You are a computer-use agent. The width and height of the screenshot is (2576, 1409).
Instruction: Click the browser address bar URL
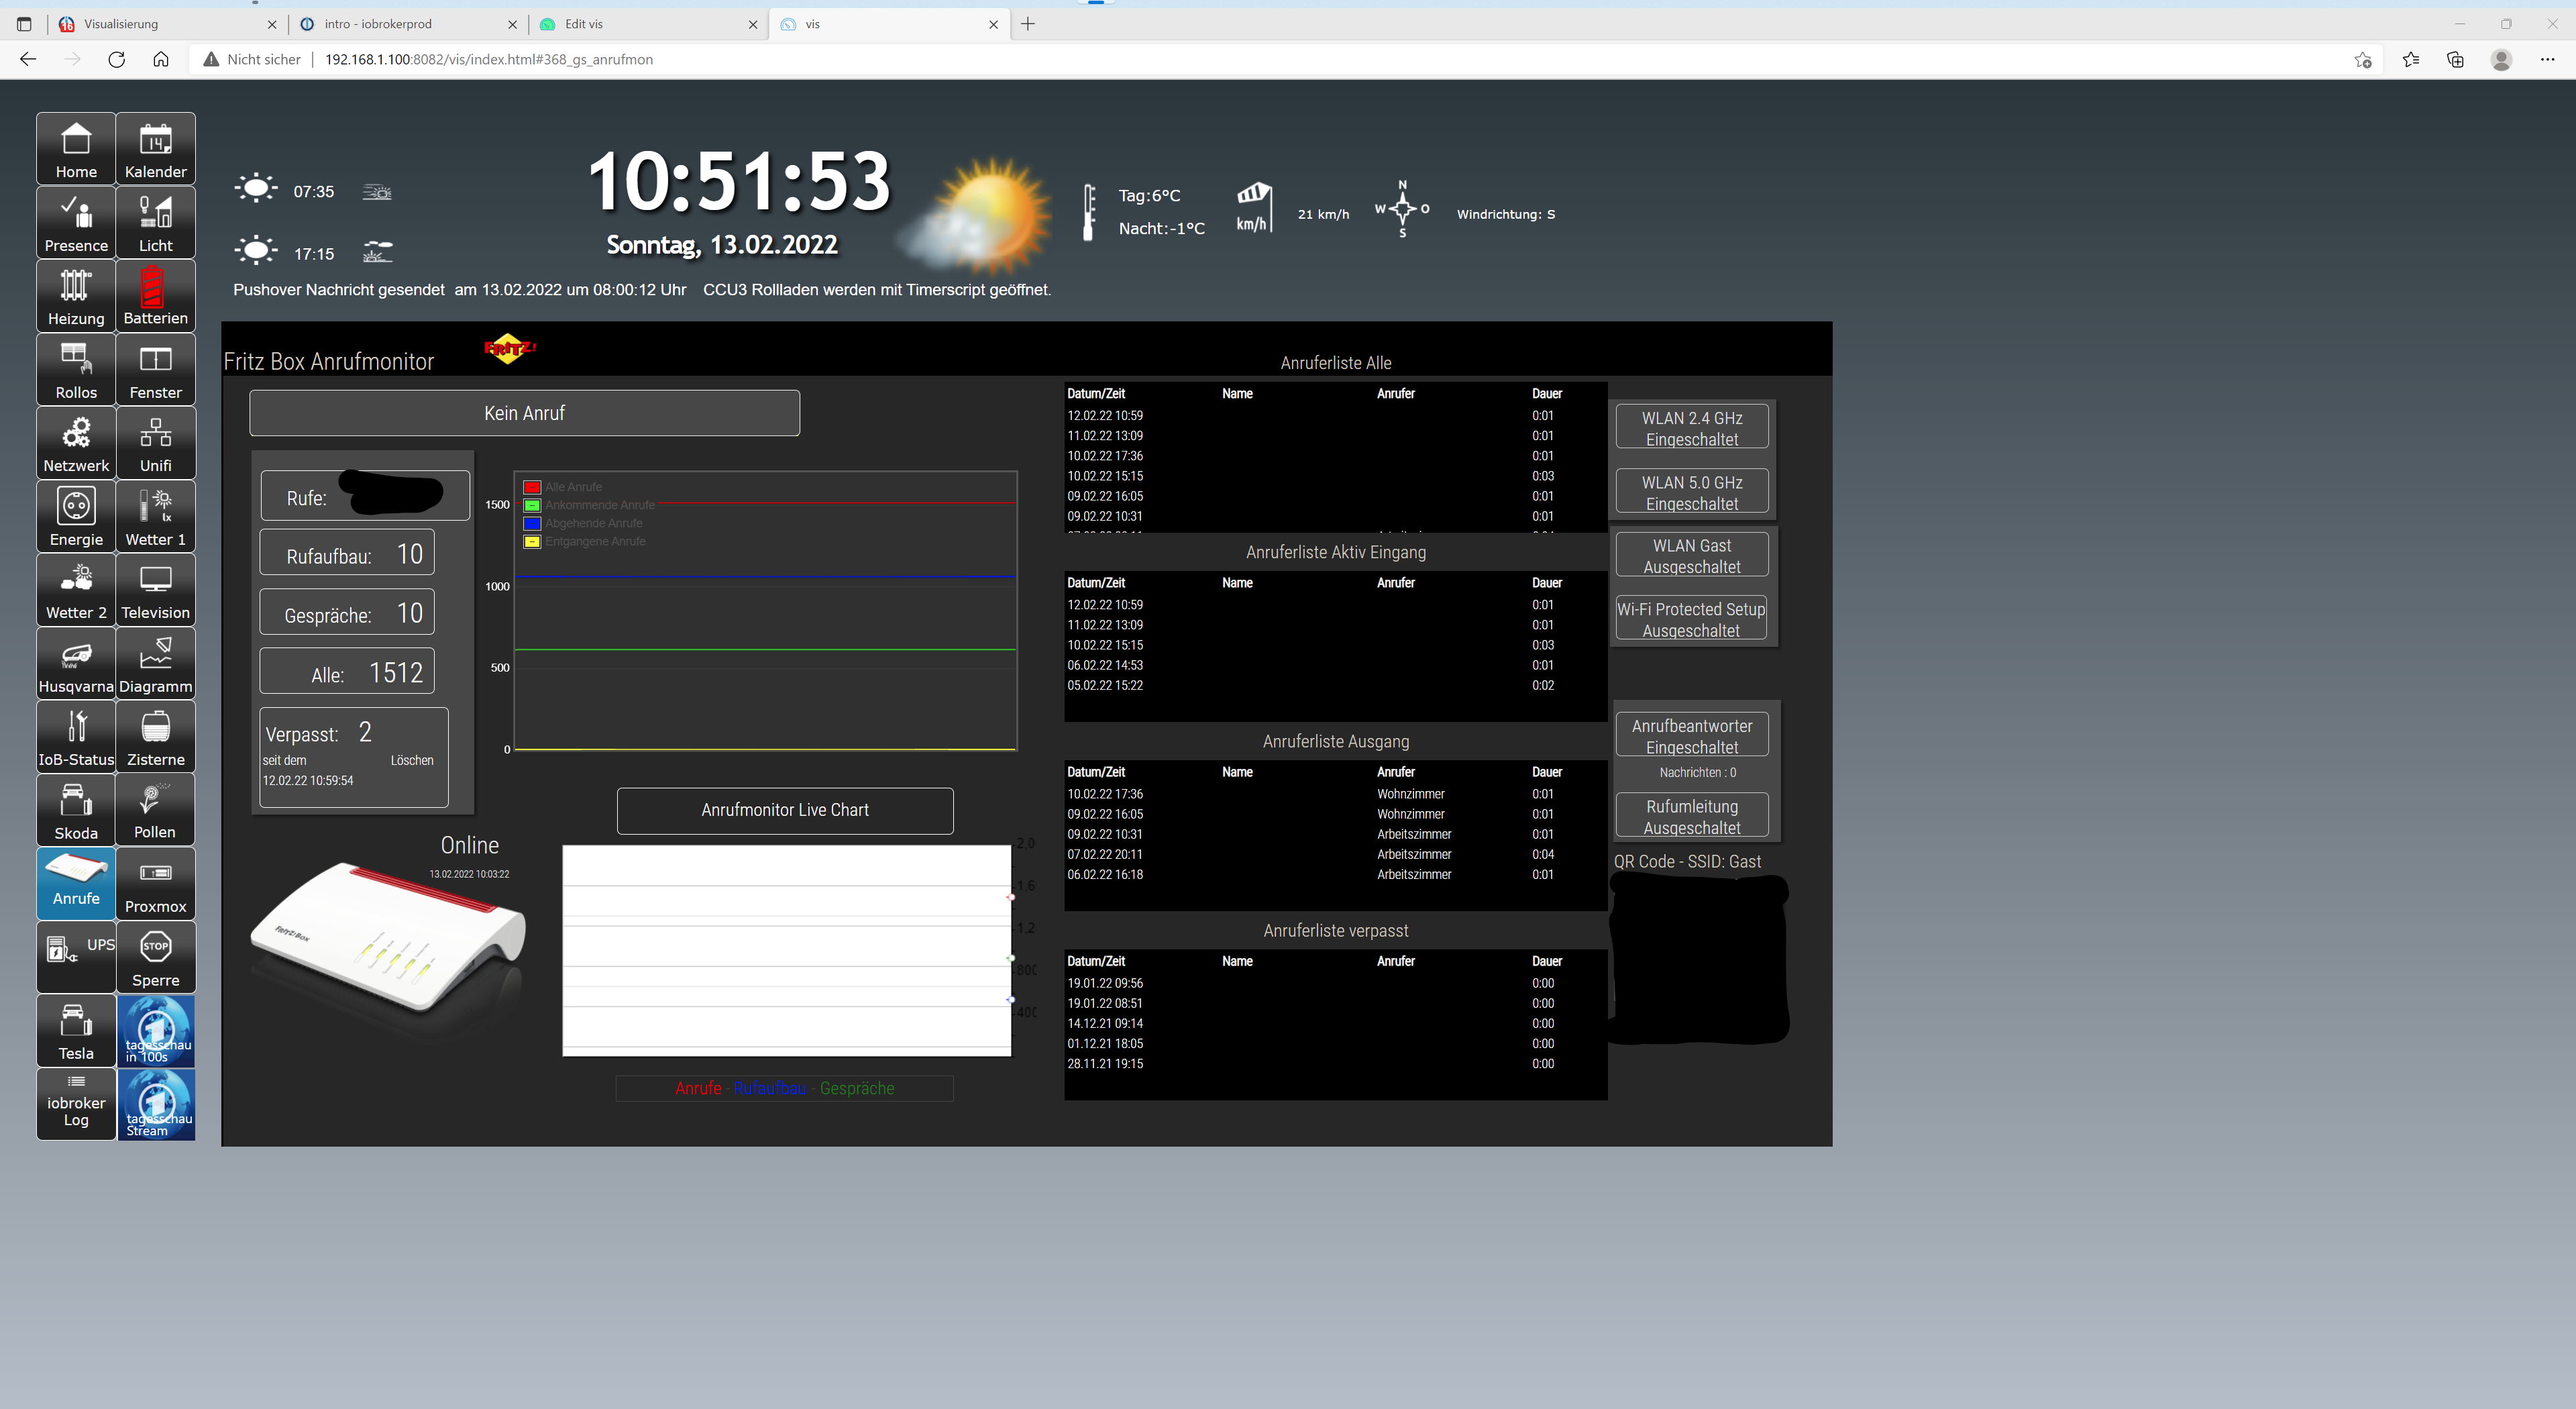point(488,59)
